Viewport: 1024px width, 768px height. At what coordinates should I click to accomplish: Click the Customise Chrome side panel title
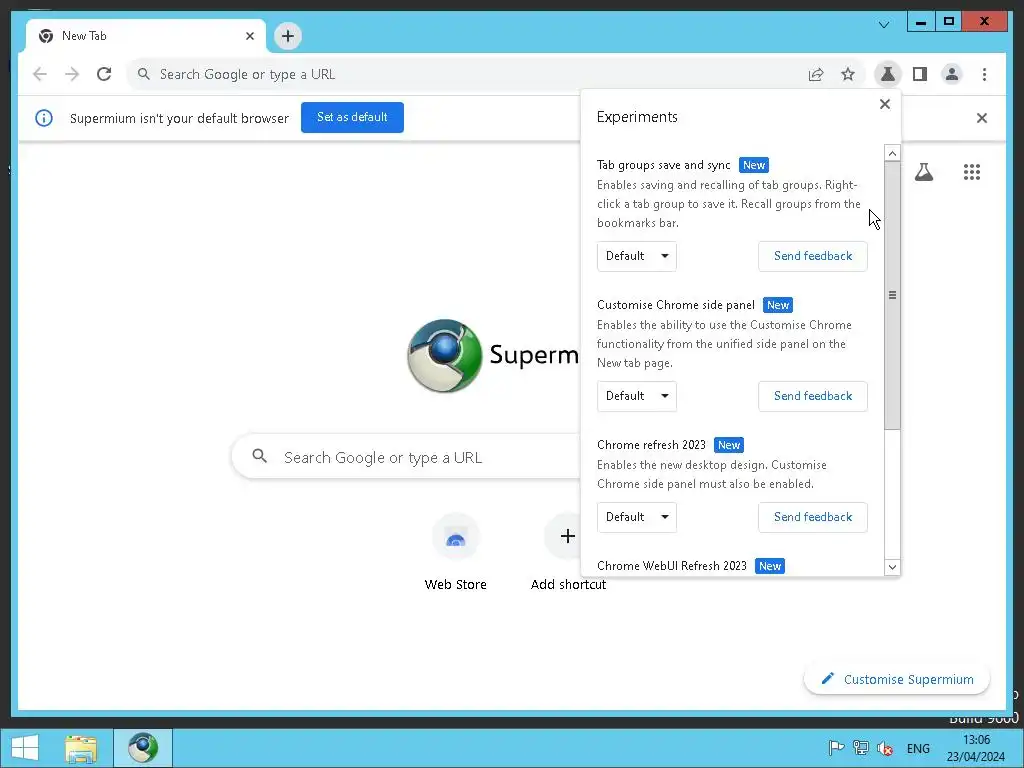point(675,305)
